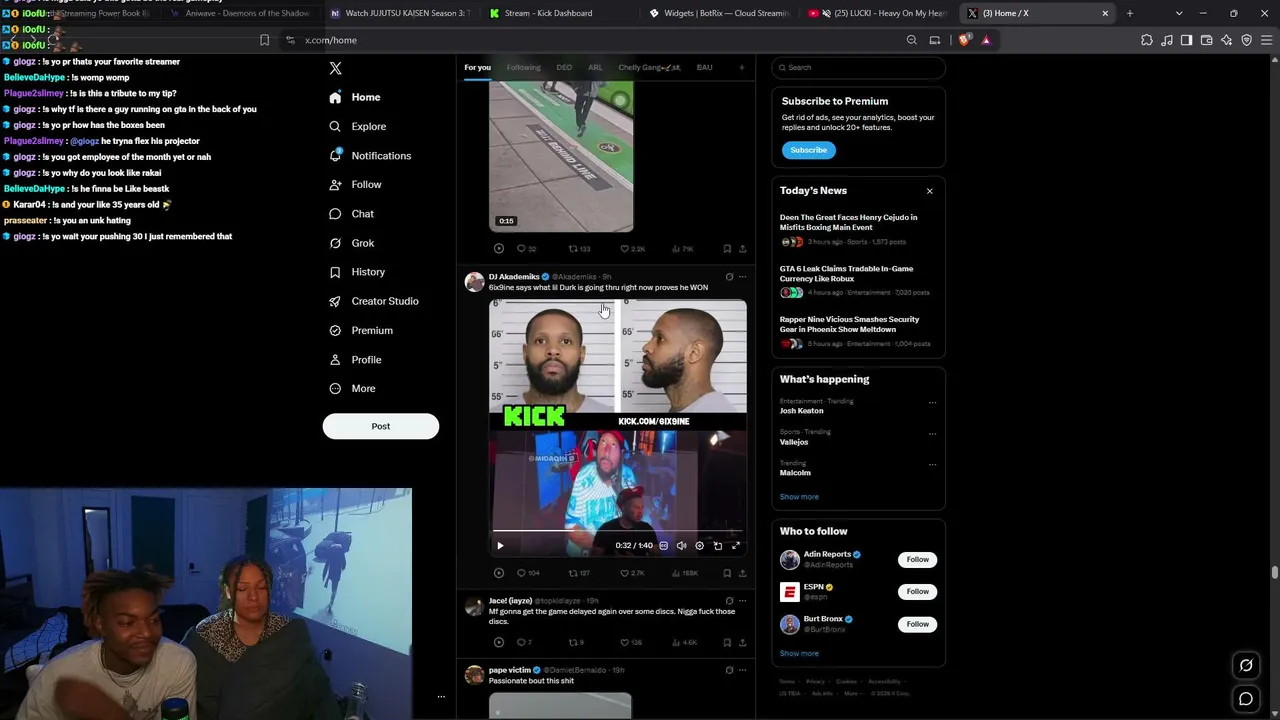Screen dimensions: 1280x720
Task: Open options for Josh Keaton trend
Action: tap(932, 403)
